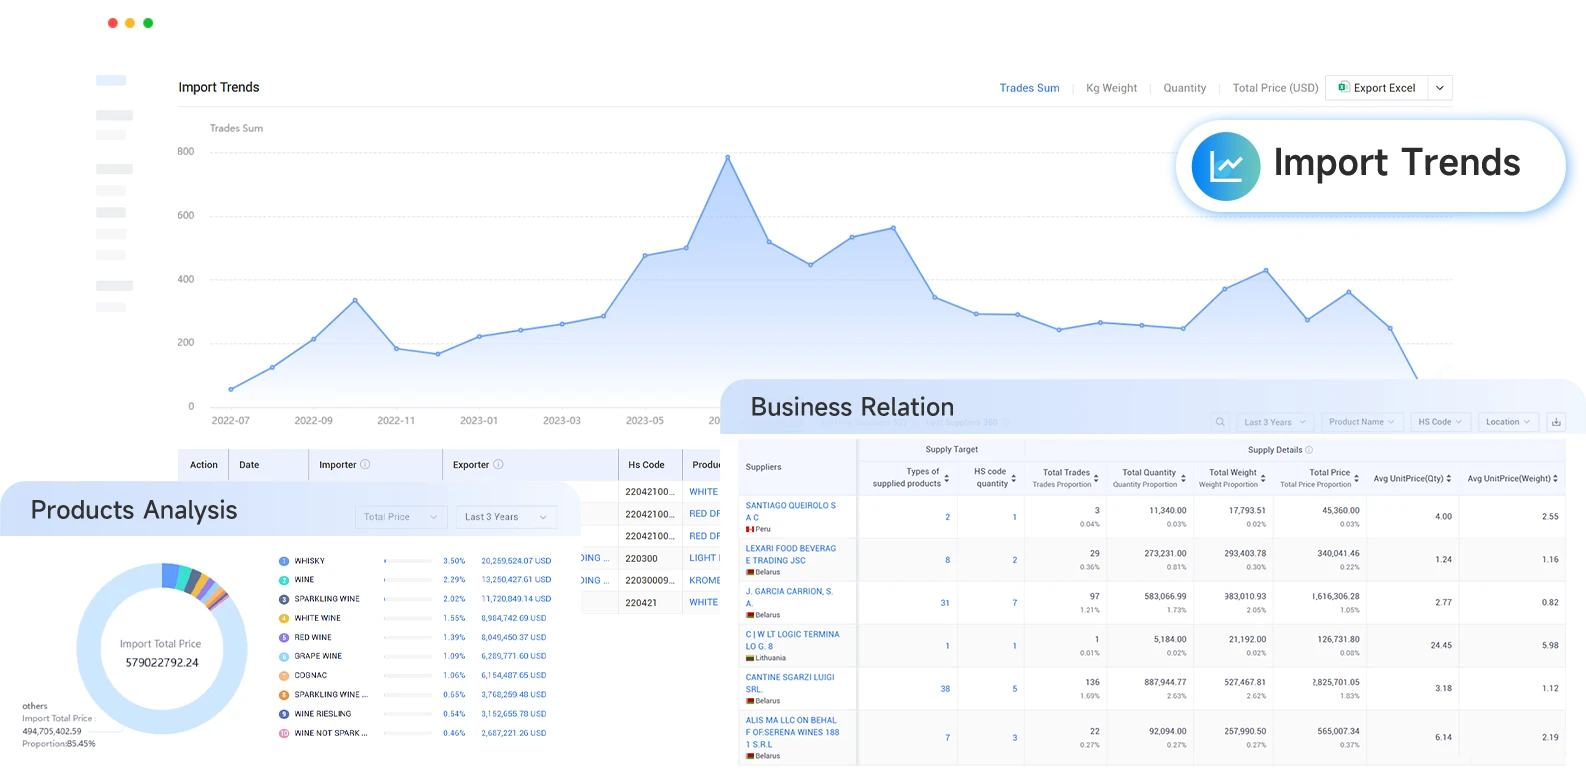Click the info icon beside Supply Details

(x=1309, y=450)
